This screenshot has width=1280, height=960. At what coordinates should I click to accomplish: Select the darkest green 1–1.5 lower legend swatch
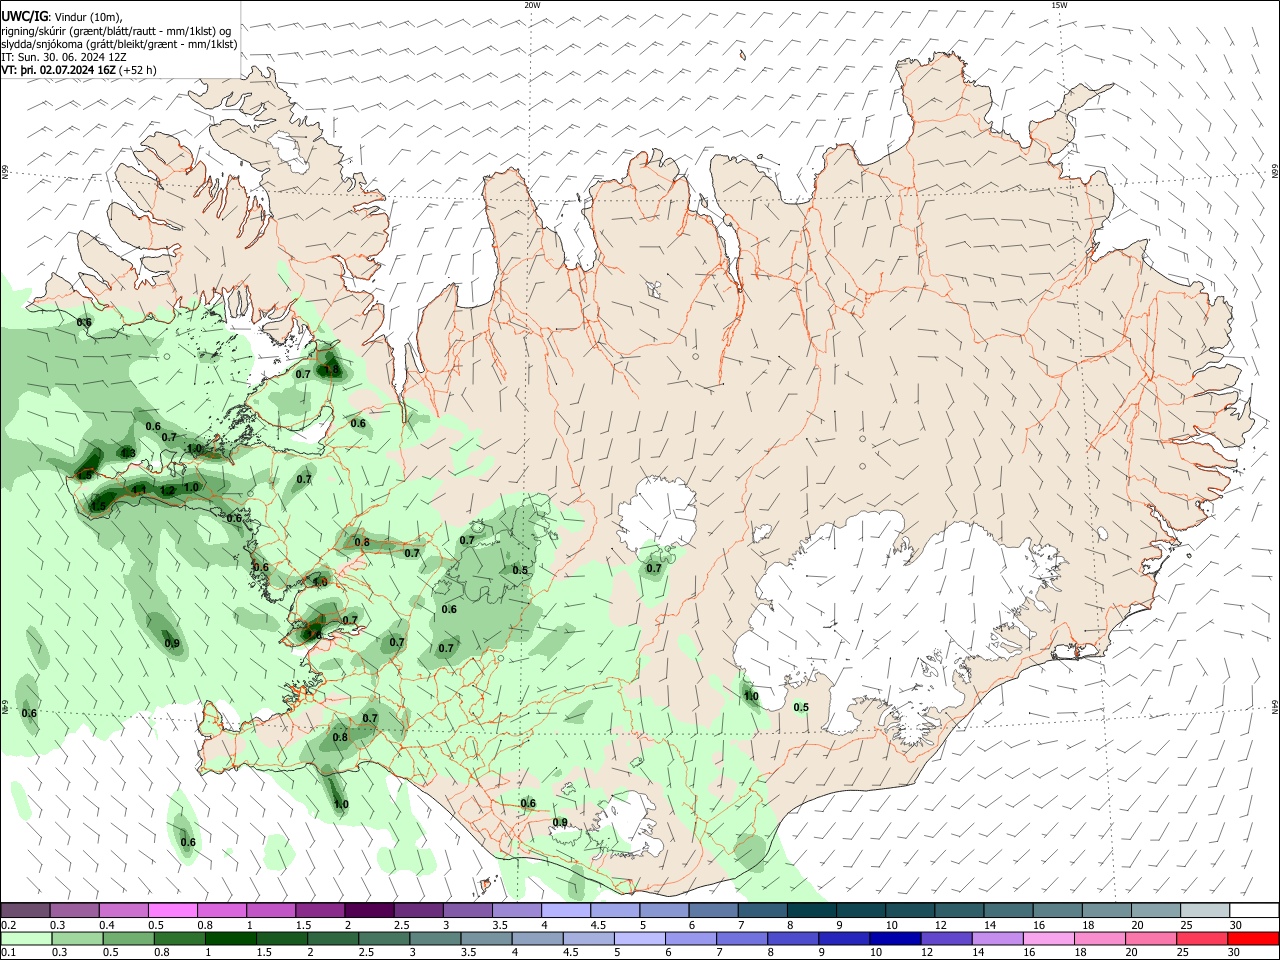pyautogui.click(x=230, y=938)
